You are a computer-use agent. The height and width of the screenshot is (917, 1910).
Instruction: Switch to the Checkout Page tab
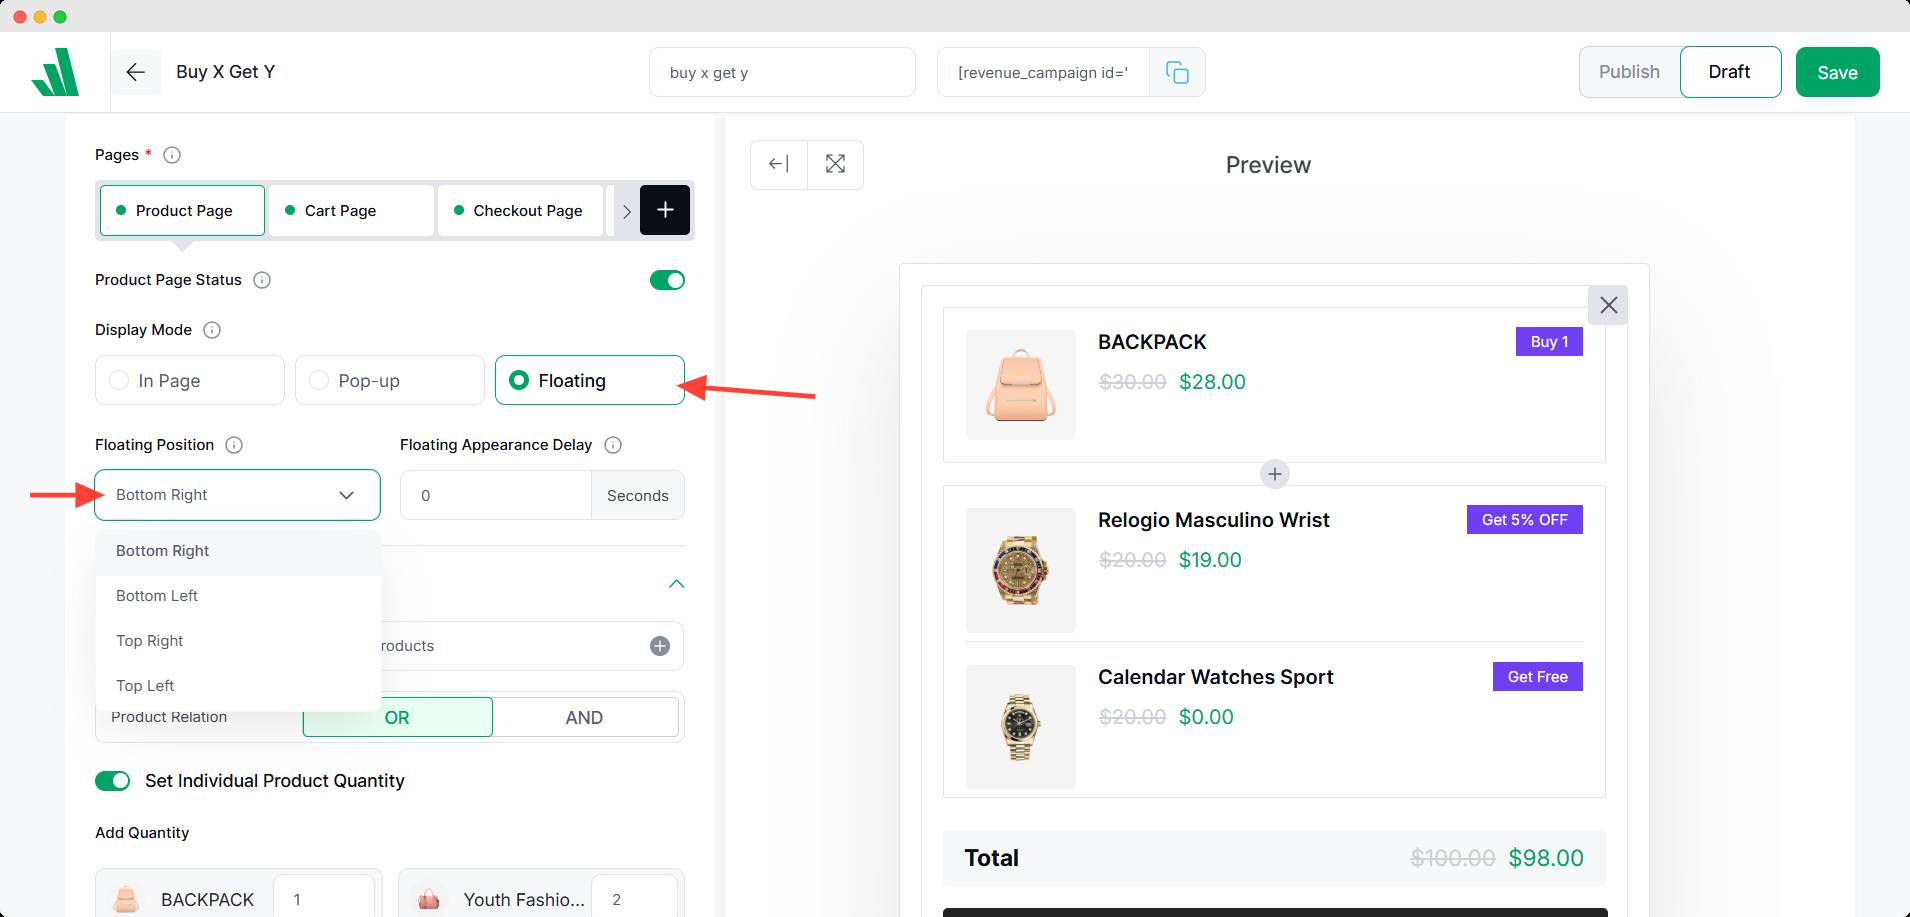click(x=521, y=210)
